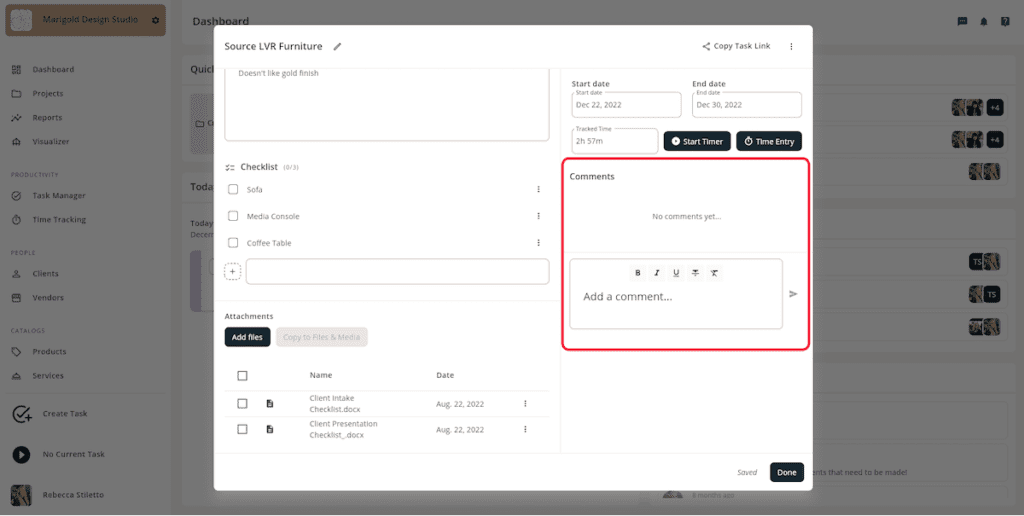Screen dimensions: 1024x516
Task: Click the strikethrough formatting icon
Action: tap(696, 273)
